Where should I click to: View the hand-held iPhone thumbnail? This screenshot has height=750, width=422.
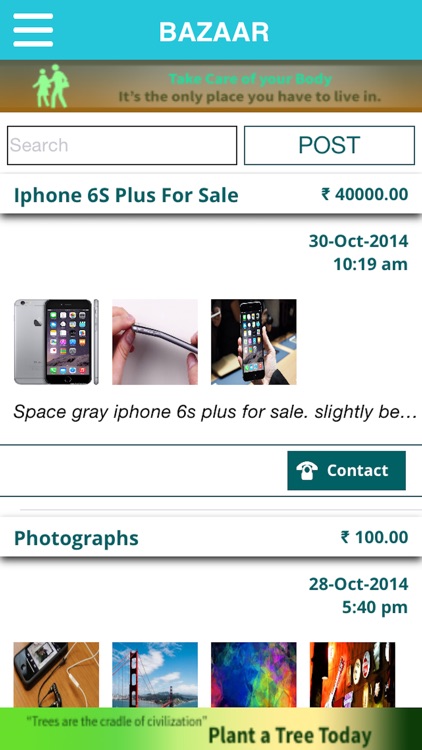point(254,342)
